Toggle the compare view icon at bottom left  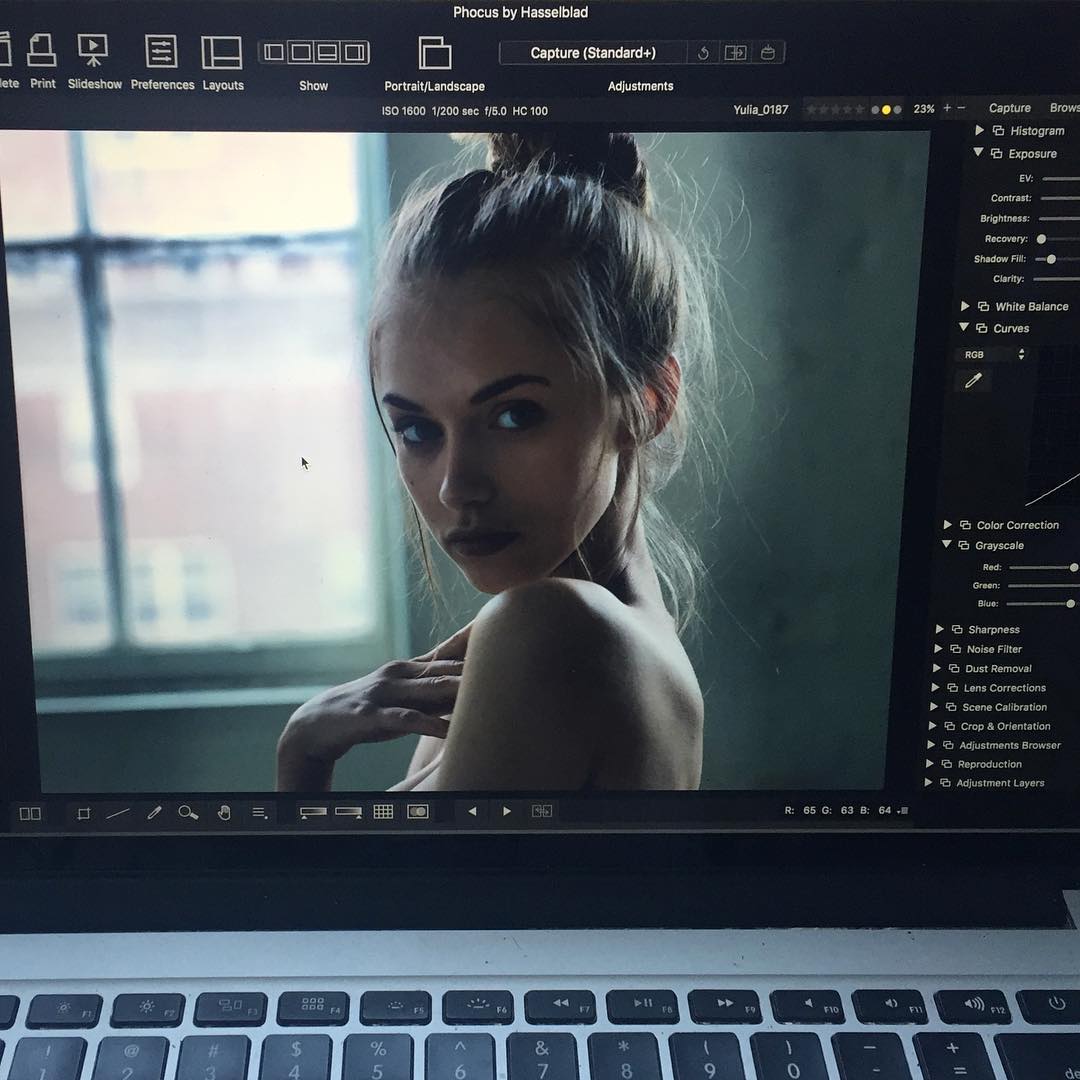(x=30, y=813)
